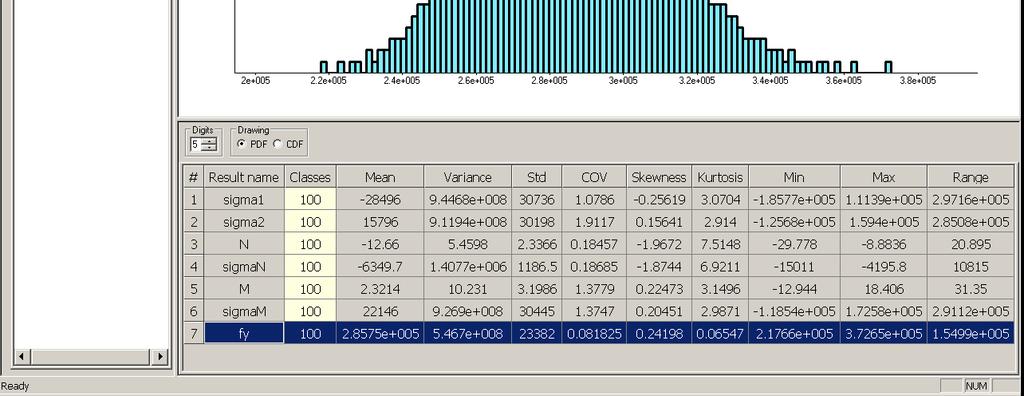Screen dimensions: 1024x396
Task: Click the 3e+005 axis label on histogram
Action: pos(623,80)
